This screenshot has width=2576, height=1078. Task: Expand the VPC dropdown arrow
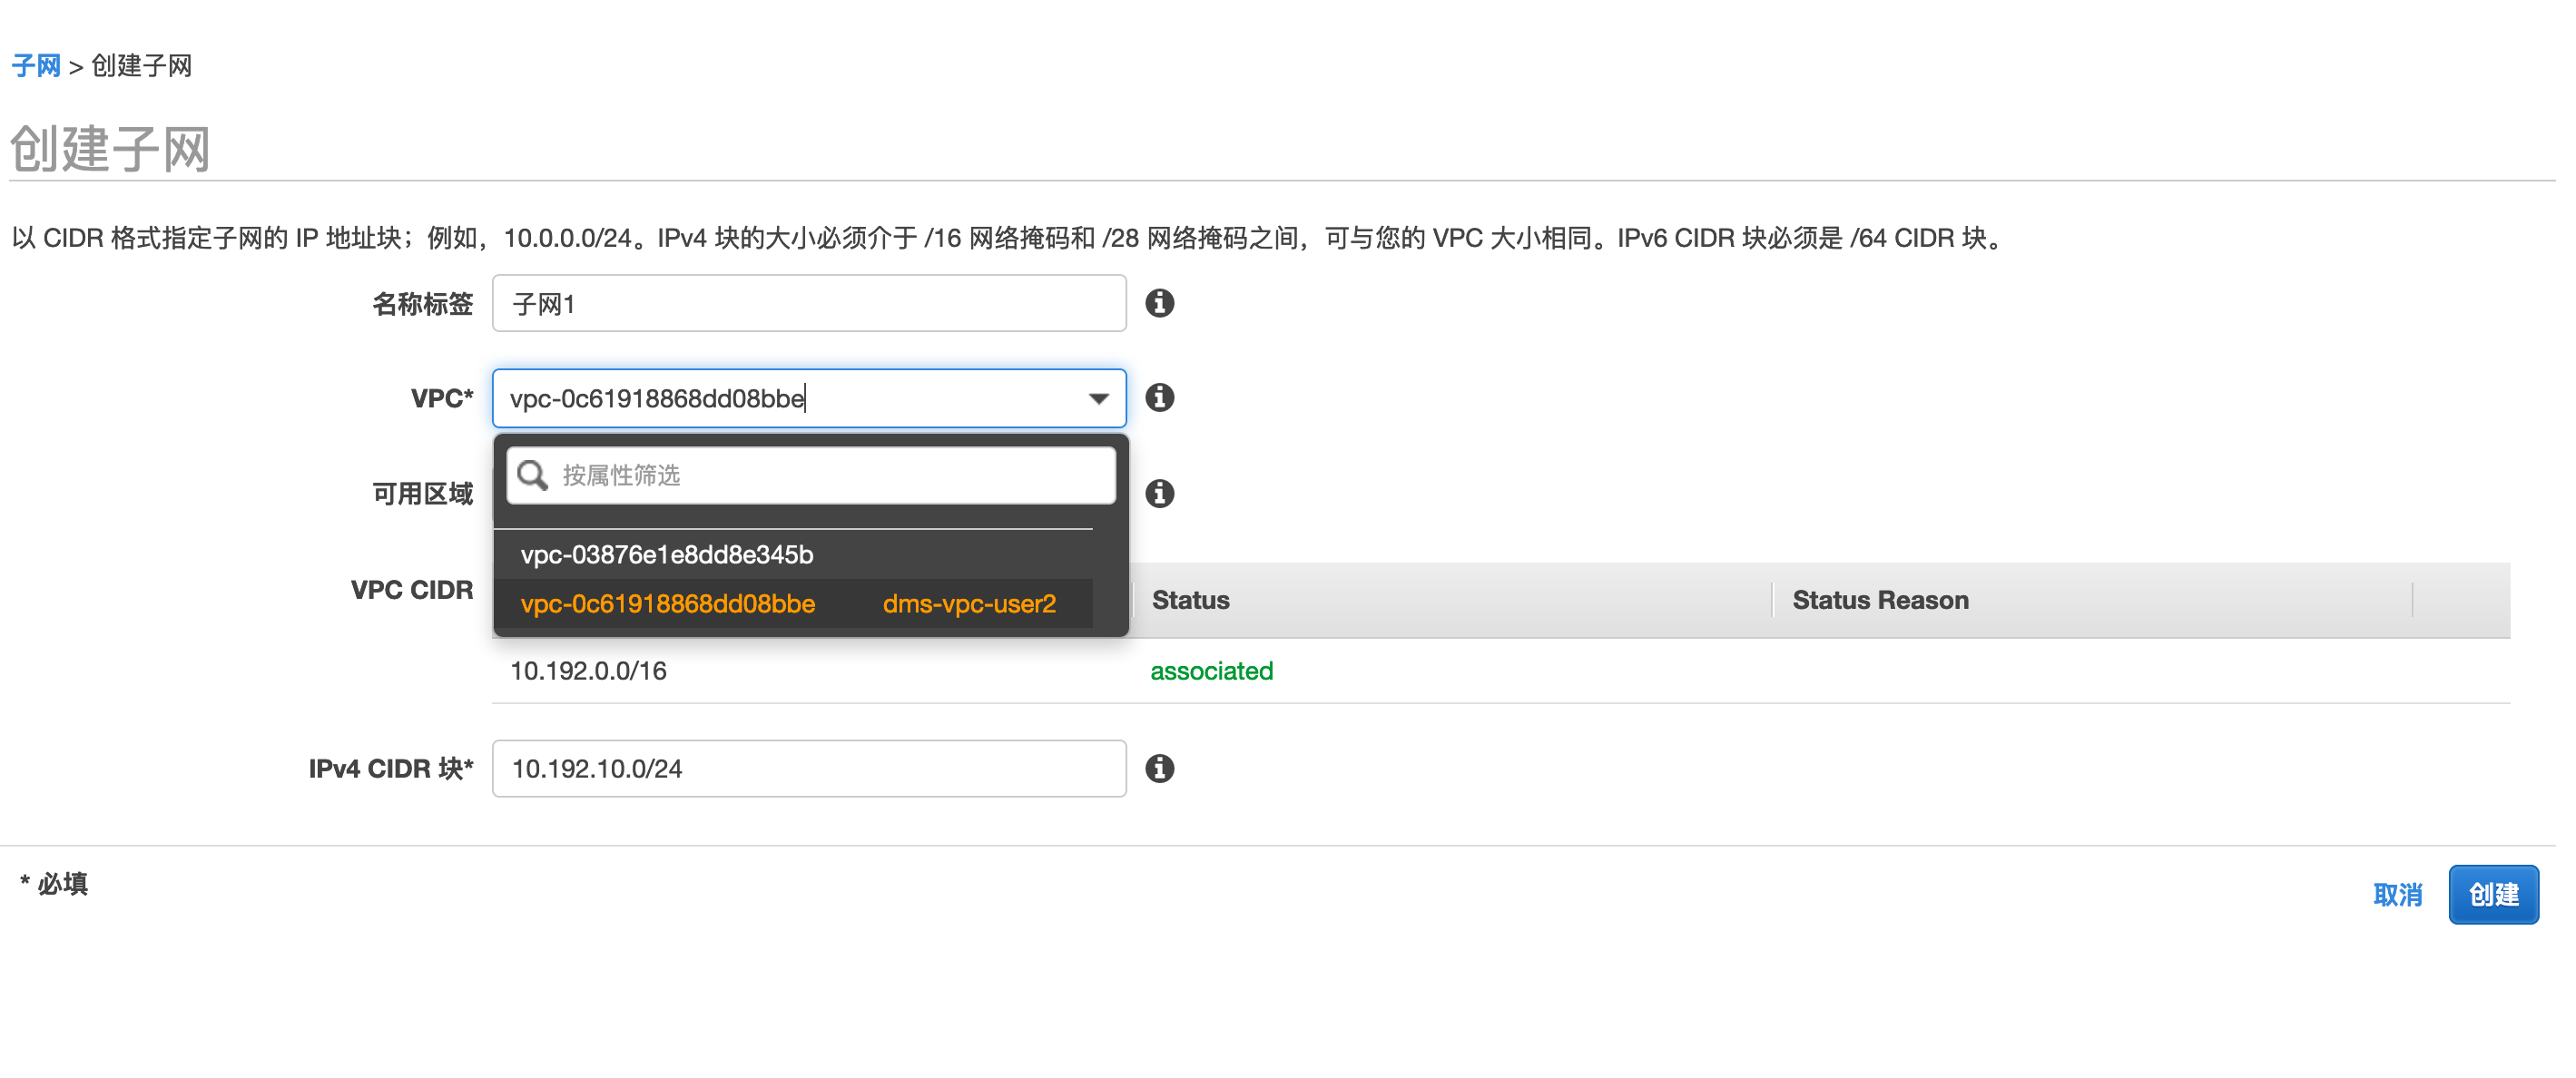[x=1098, y=399]
